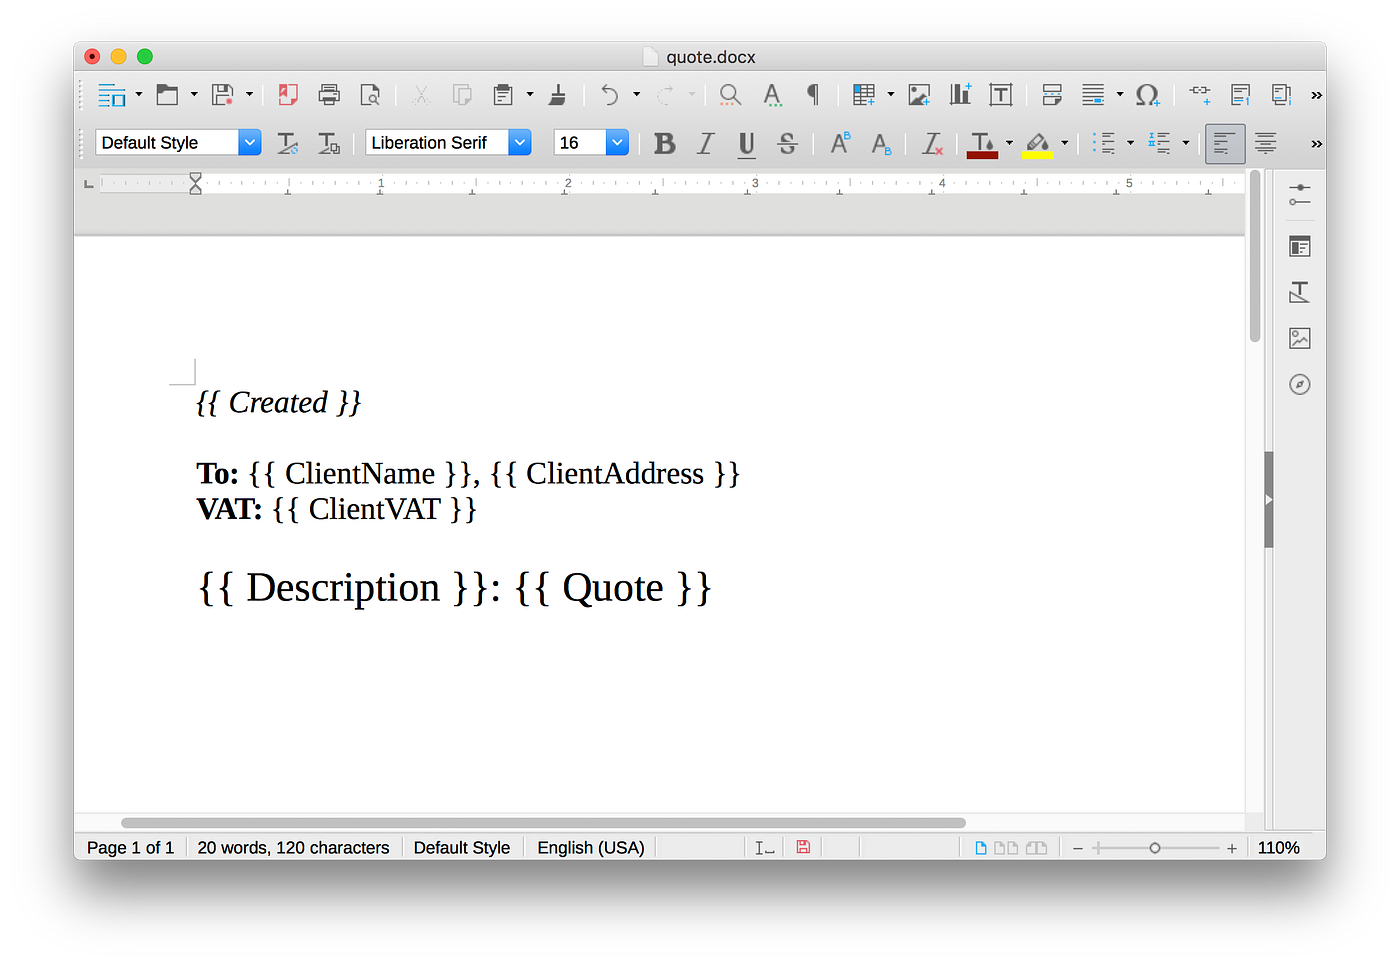The width and height of the screenshot is (1400, 965).
Task: Expand the Insert Table dropdown arrow
Action: (x=891, y=95)
